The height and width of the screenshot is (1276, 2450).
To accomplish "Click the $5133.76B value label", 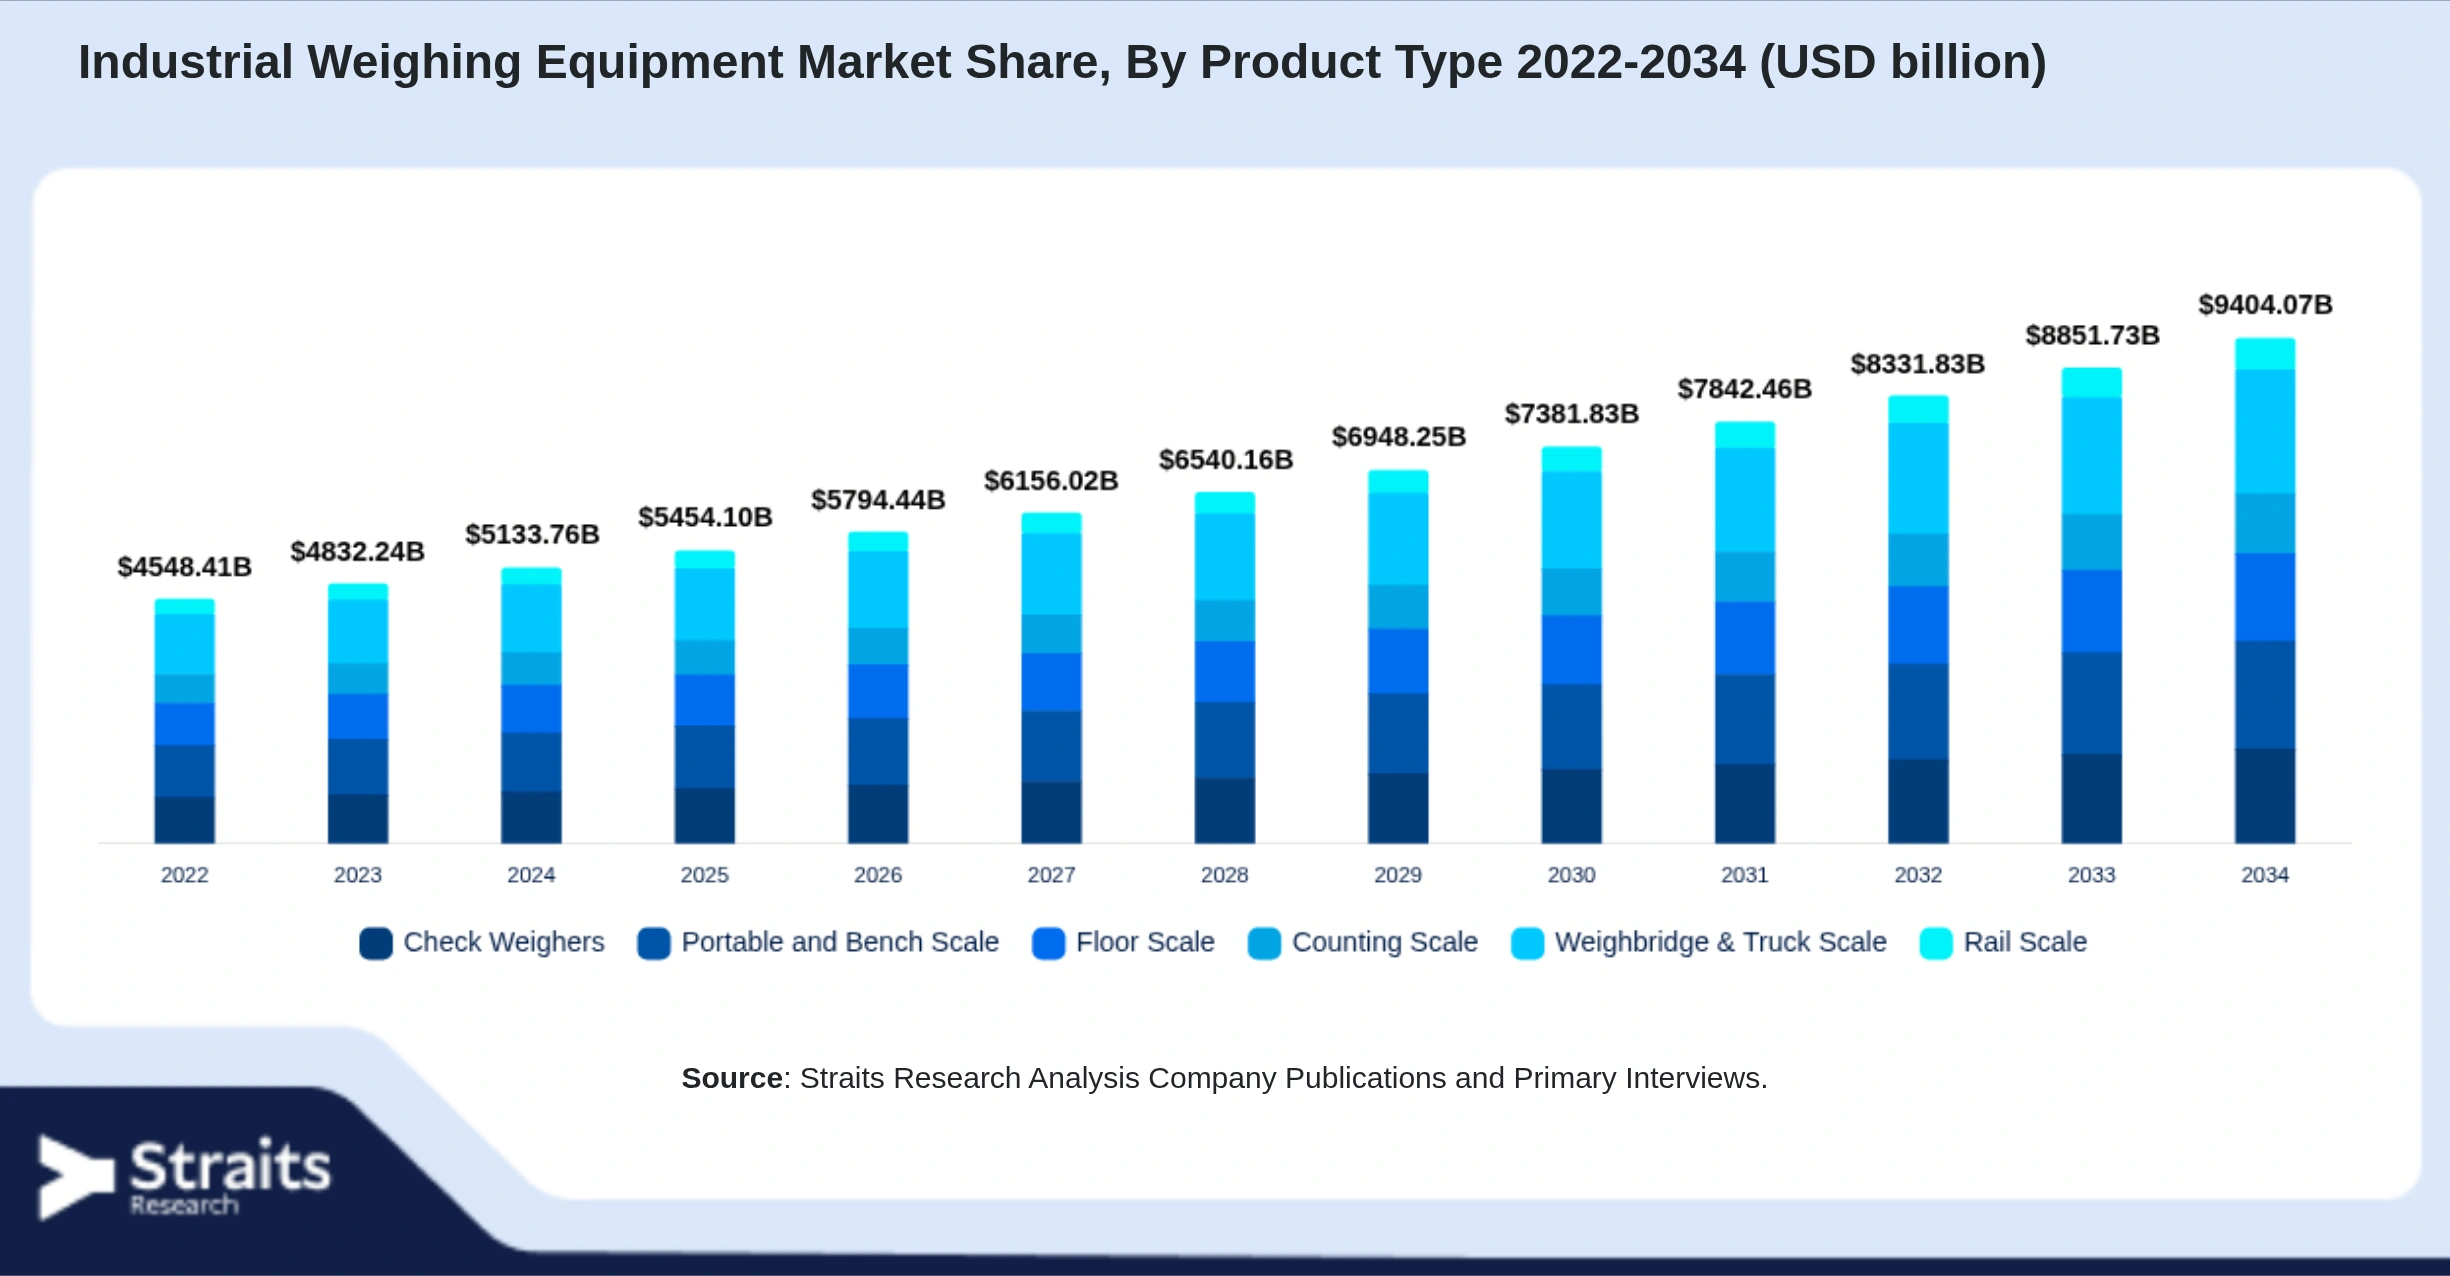I will click(532, 535).
